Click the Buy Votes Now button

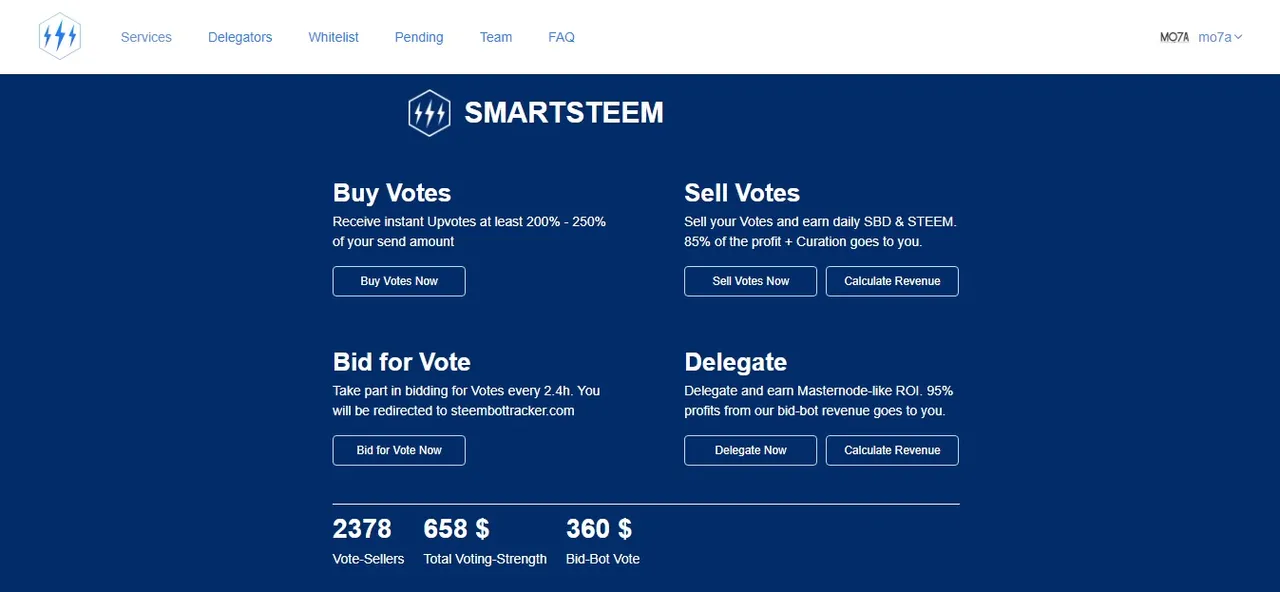point(399,281)
